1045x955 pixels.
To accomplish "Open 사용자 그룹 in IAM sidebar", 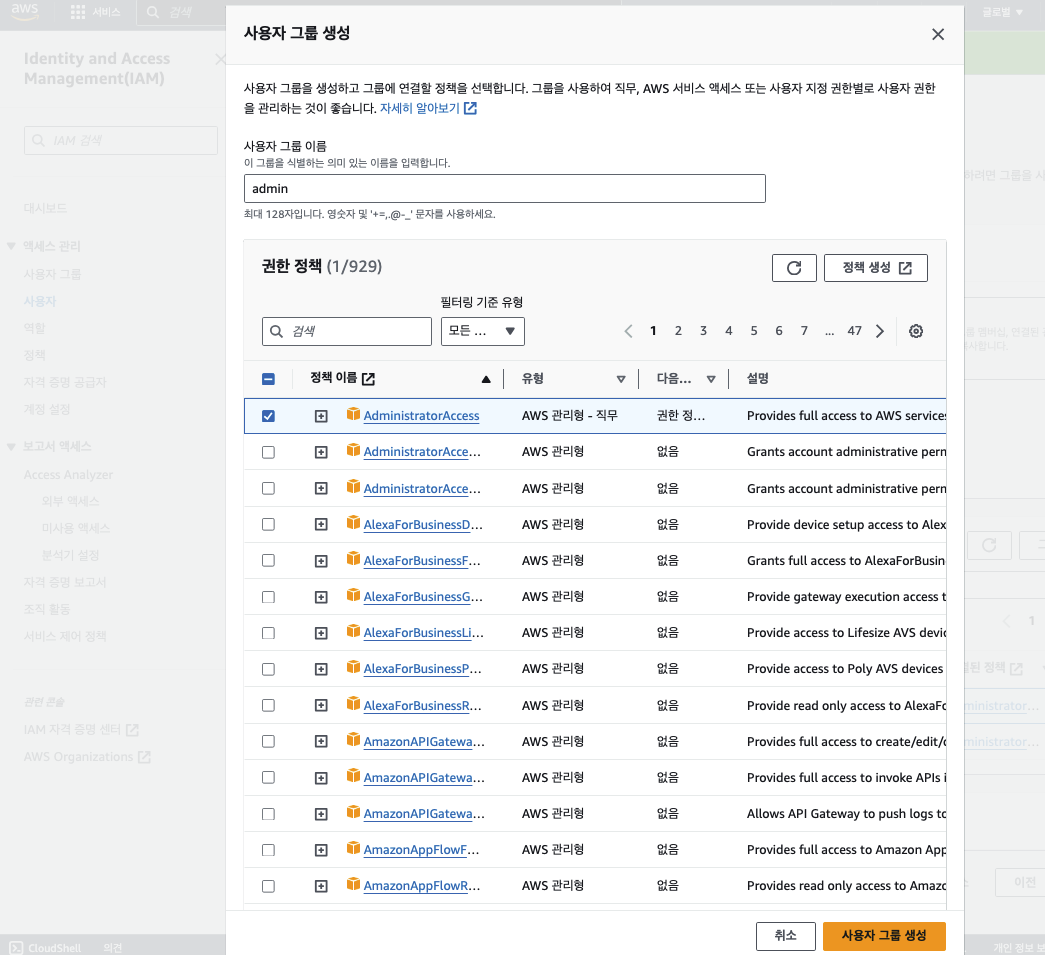I will 52,274.
